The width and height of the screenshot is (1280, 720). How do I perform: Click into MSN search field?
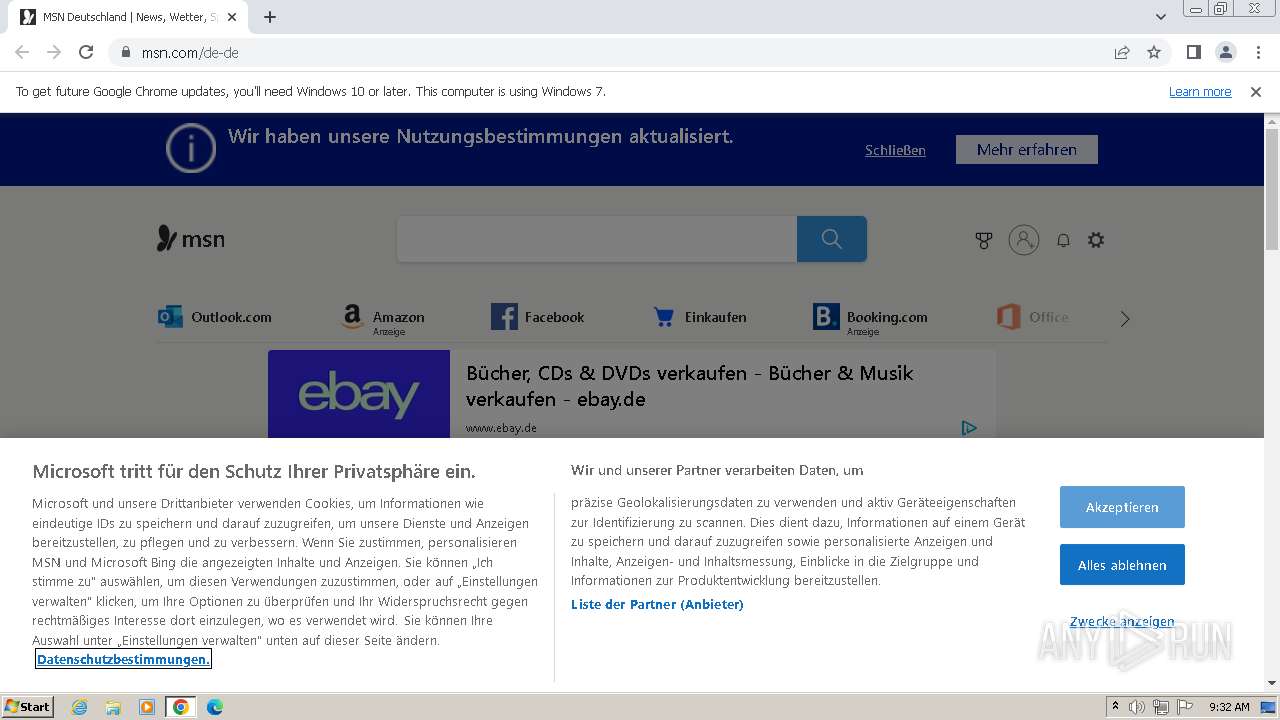point(597,239)
